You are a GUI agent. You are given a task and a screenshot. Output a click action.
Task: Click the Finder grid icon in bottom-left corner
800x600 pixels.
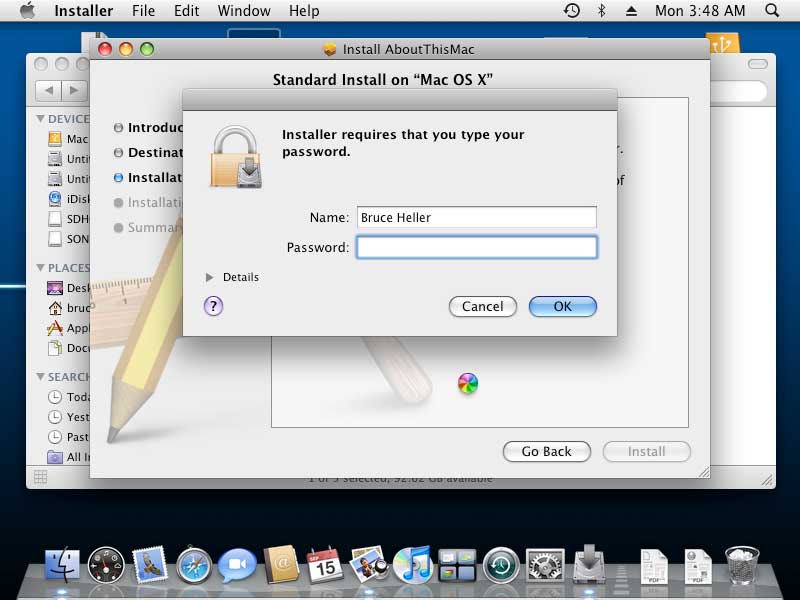point(40,477)
